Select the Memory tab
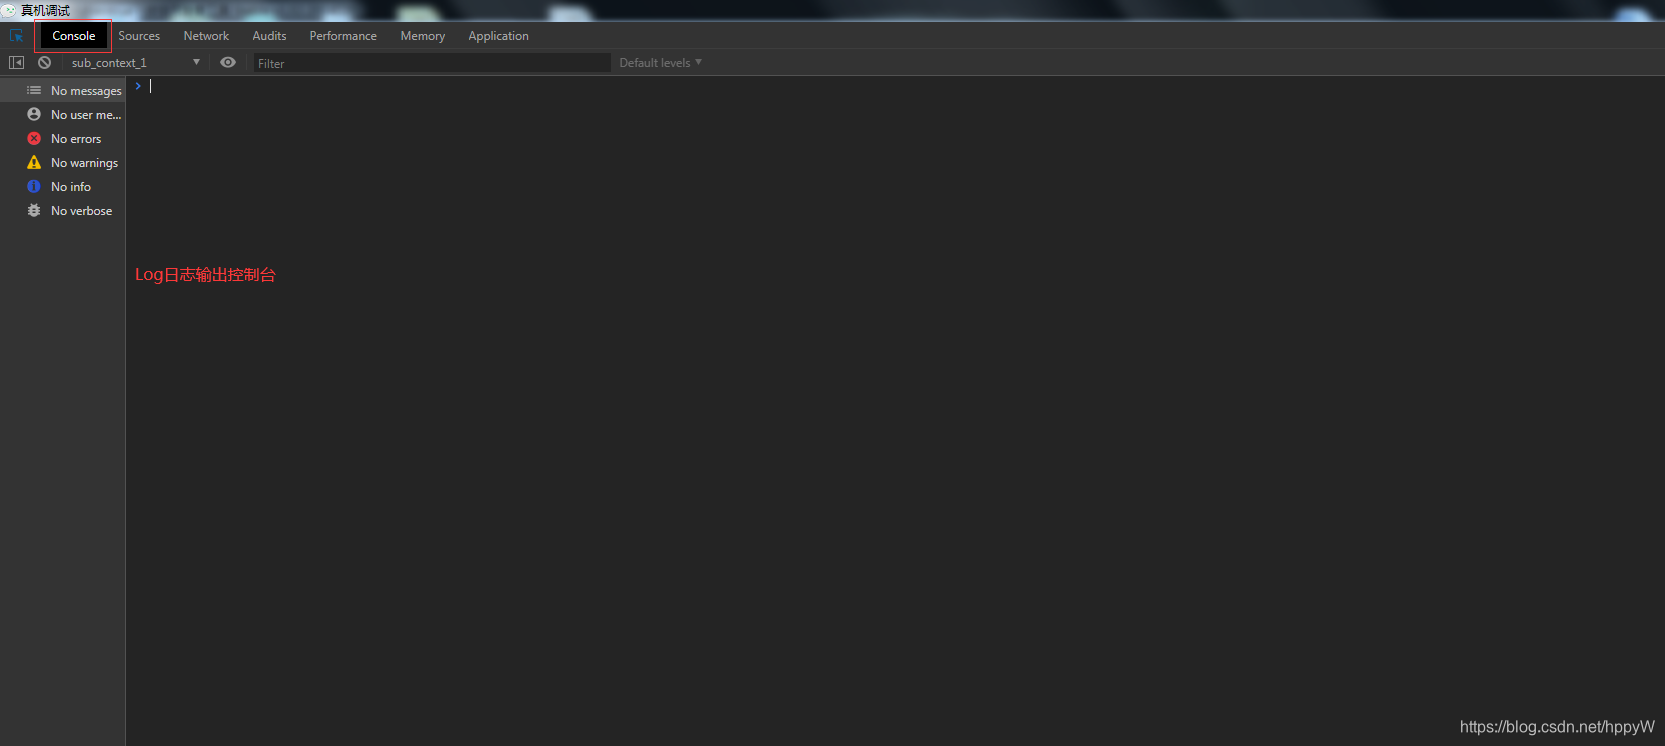Viewport: 1665px width, 746px height. click(x=423, y=36)
